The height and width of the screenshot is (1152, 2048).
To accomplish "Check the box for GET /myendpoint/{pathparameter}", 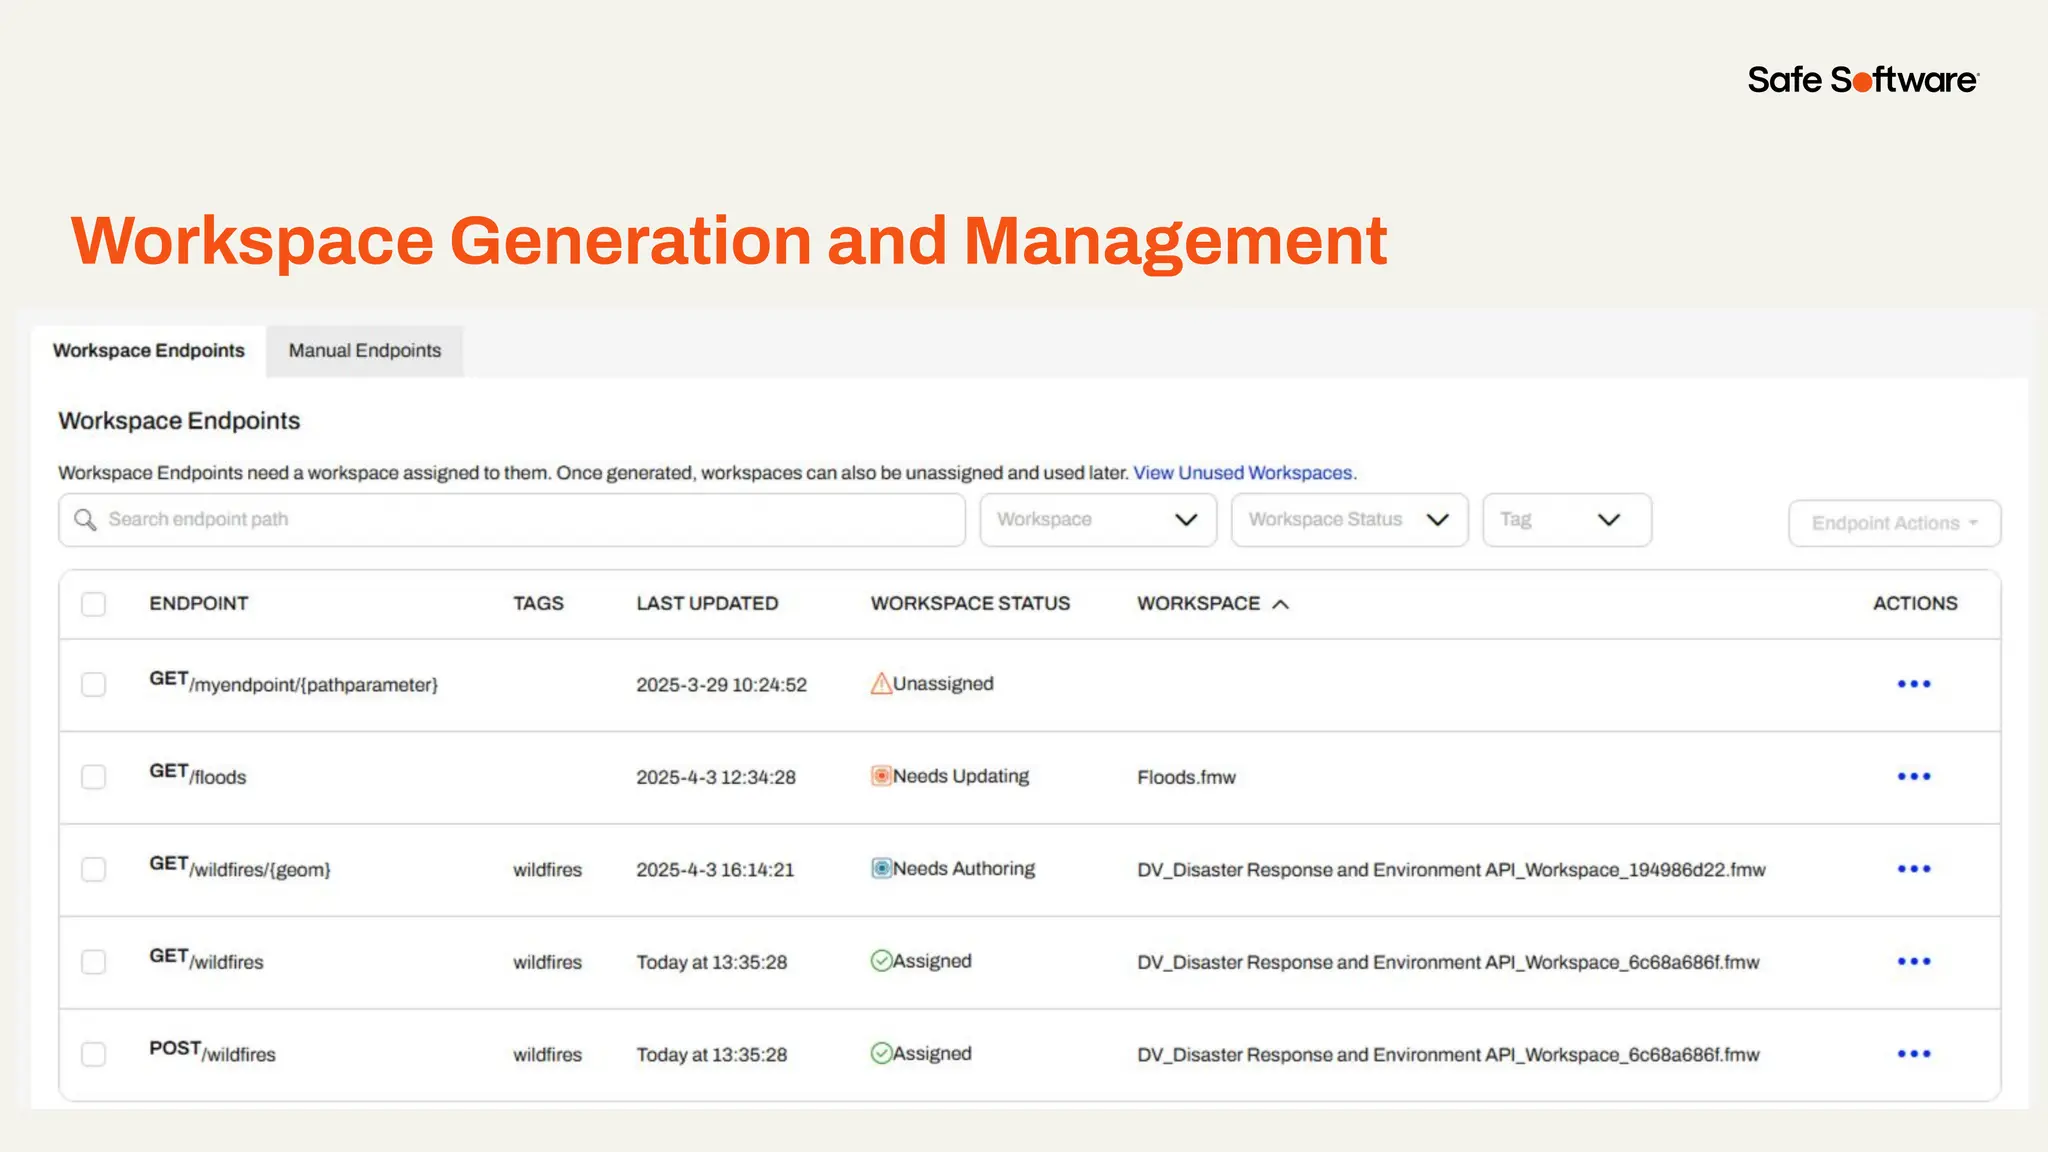I will [94, 684].
